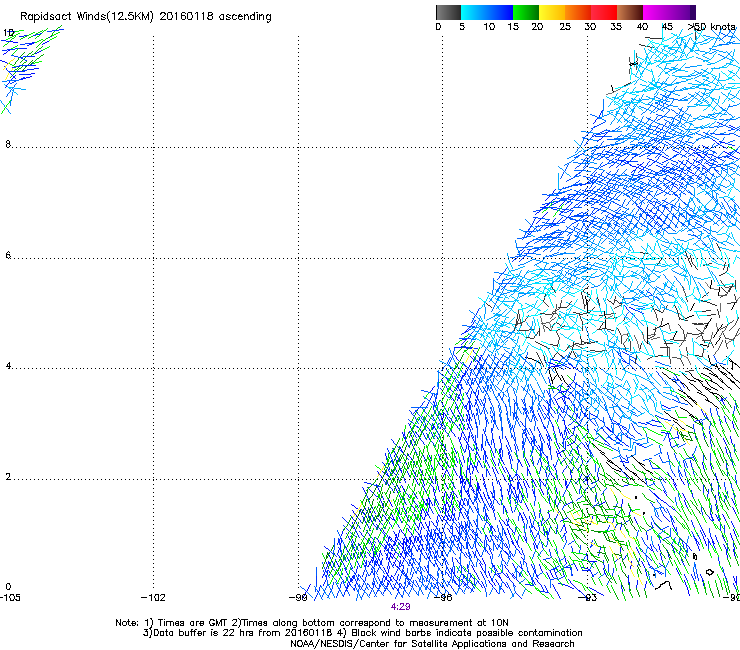Click the yellow 20–25 knots legend segment

pos(552,12)
